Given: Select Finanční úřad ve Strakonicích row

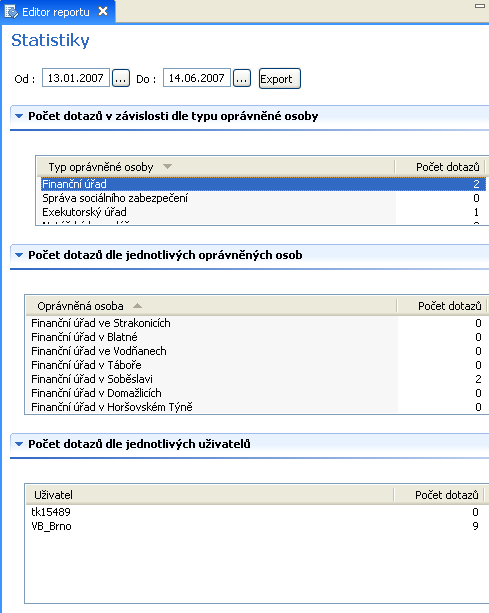Looking at the screenshot, I should click(257, 323).
